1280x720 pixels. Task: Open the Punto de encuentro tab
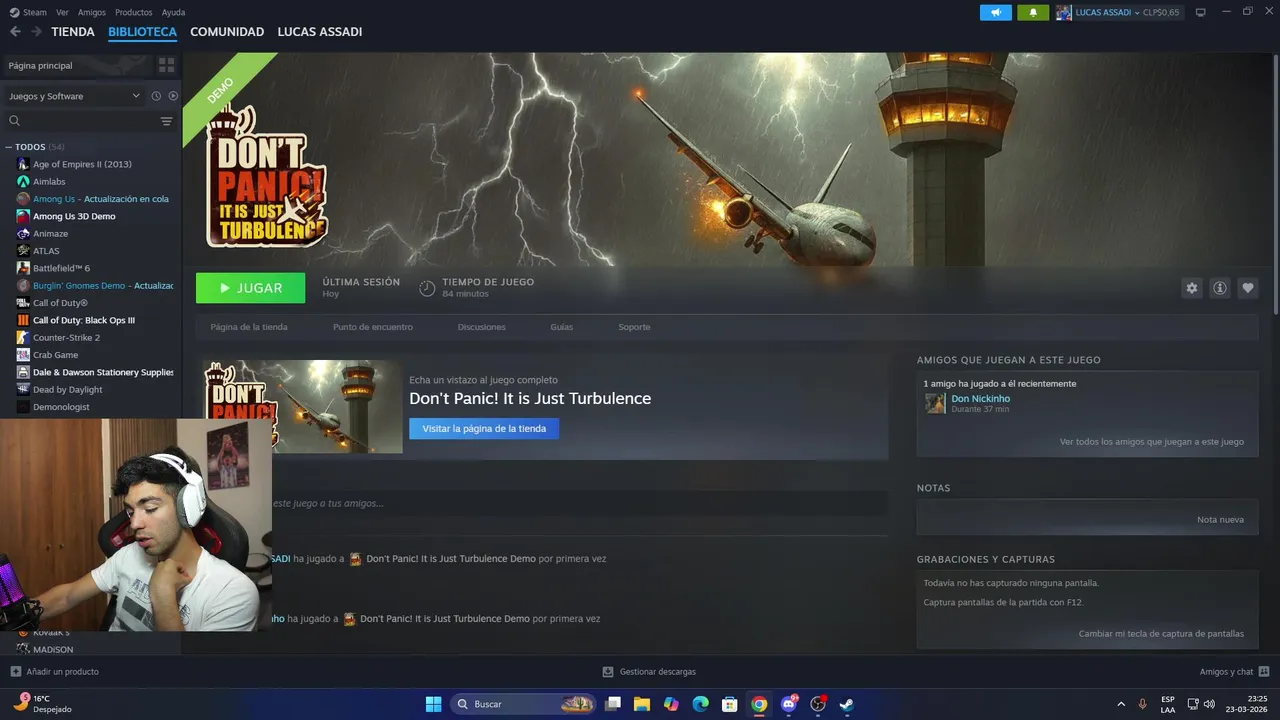[x=373, y=327]
